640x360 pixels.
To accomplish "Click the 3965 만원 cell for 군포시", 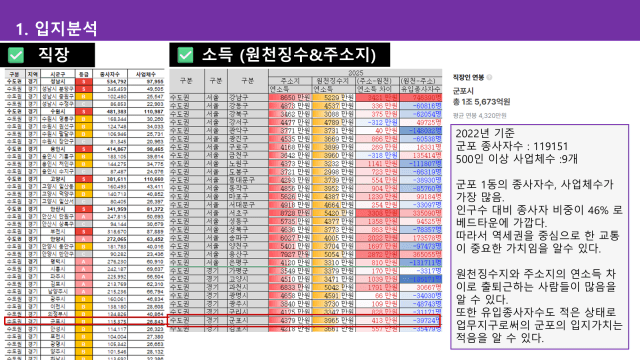I will coord(333,320).
